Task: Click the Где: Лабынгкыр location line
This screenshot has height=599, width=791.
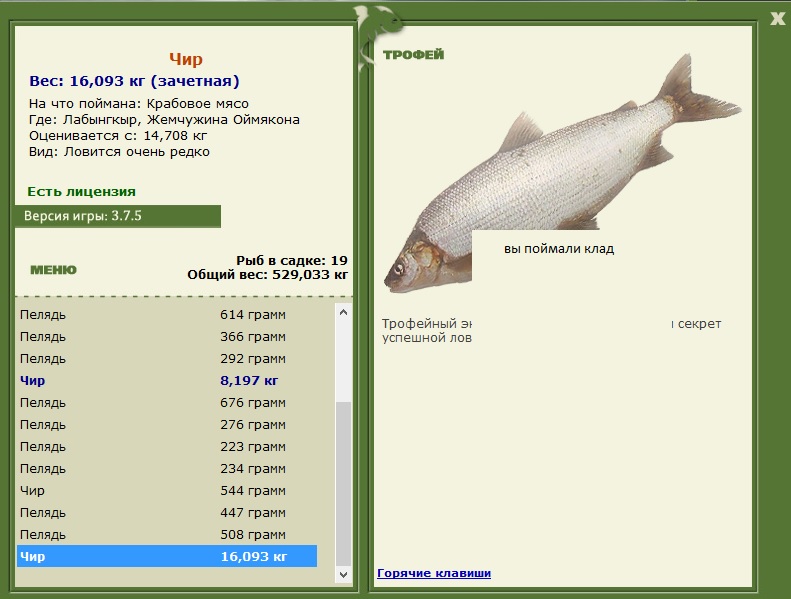Action: point(164,120)
